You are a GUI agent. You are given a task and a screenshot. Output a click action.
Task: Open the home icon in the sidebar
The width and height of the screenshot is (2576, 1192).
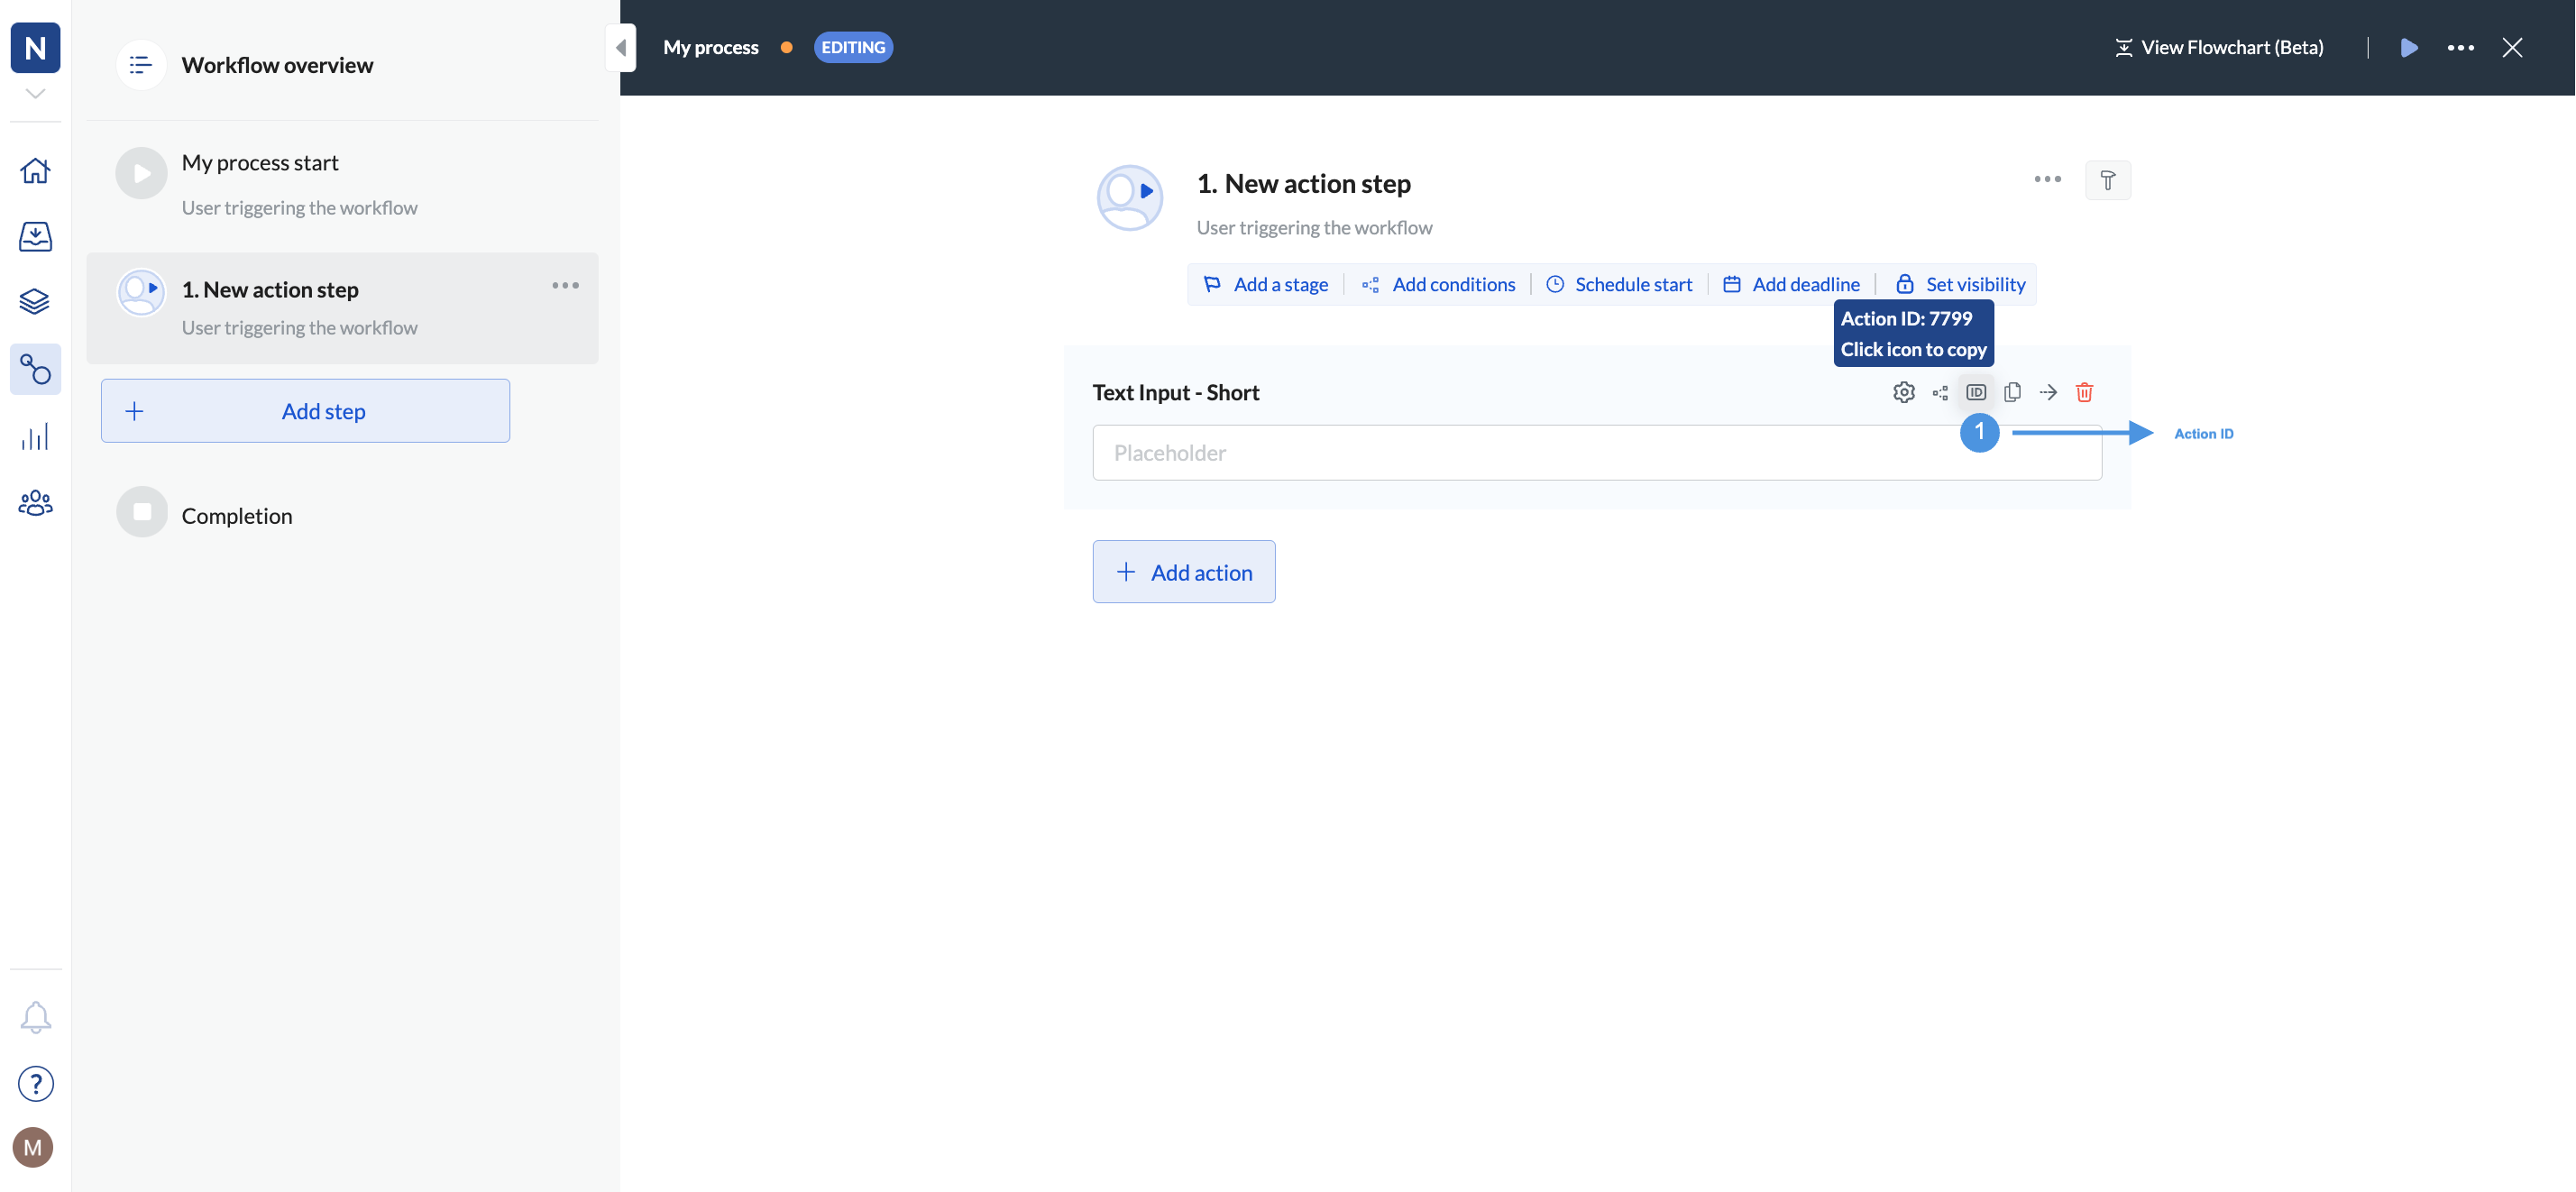(x=35, y=170)
